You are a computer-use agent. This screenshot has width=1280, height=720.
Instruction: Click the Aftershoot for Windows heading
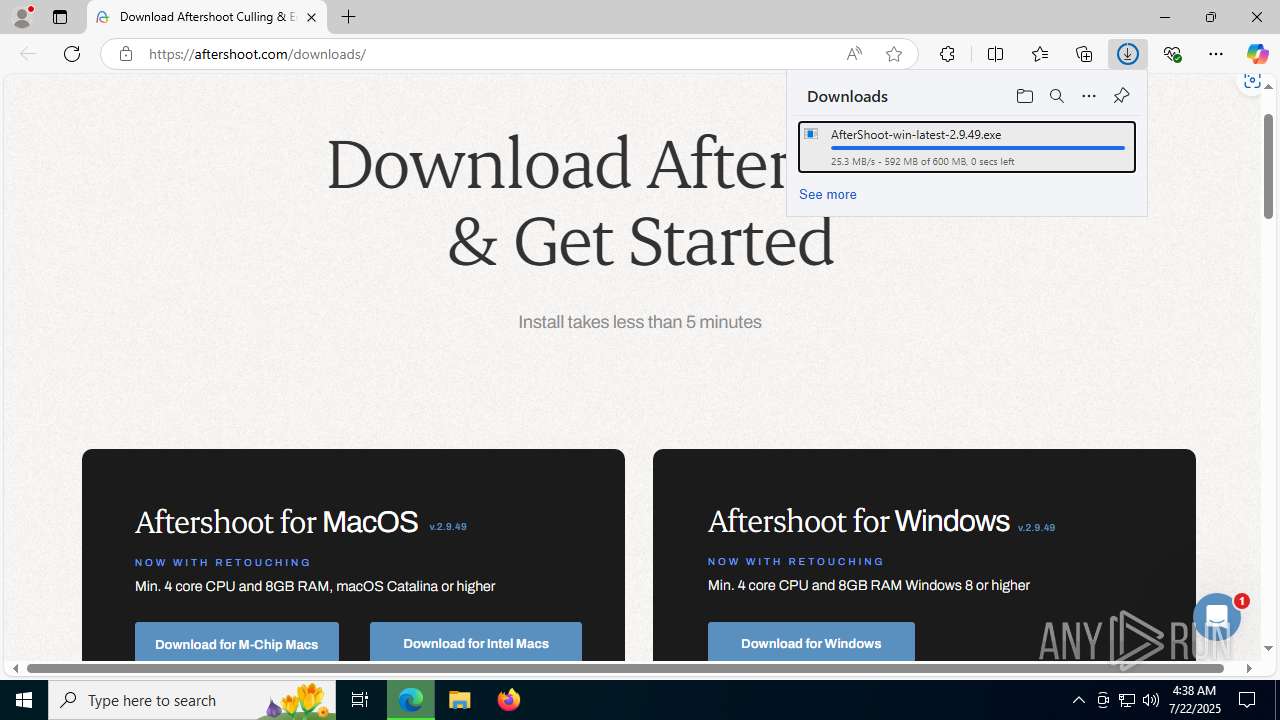pyautogui.click(x=858, y=521)
